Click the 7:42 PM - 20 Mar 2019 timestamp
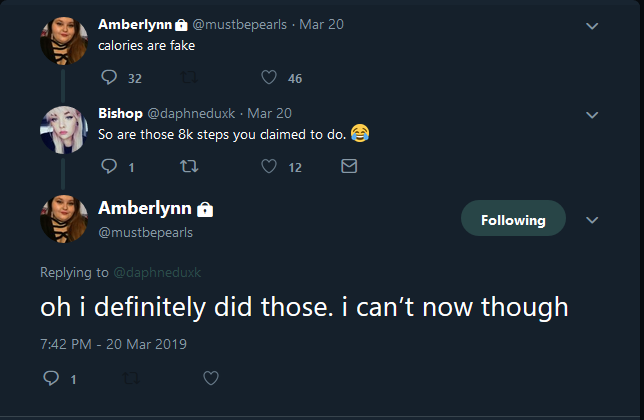This screenshot has height=420, width=644. (x=113, y=344)
